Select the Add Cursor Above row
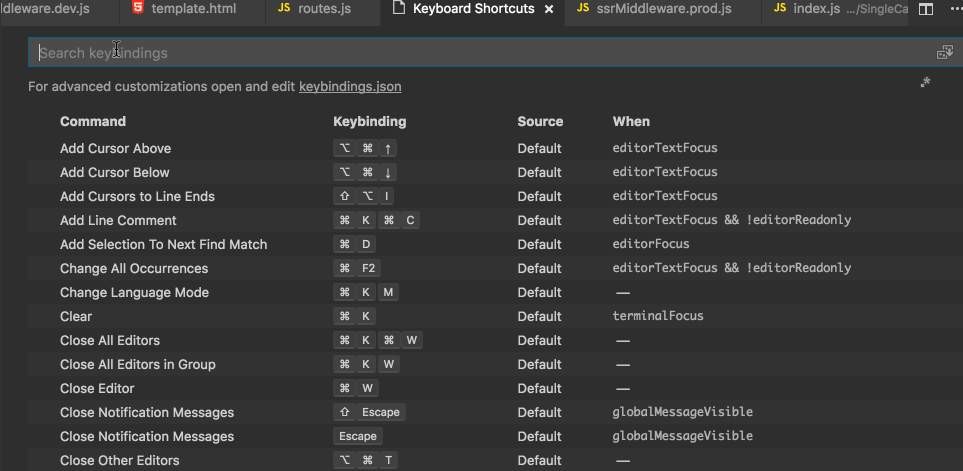The image size is (963, 471). [496, 148]
